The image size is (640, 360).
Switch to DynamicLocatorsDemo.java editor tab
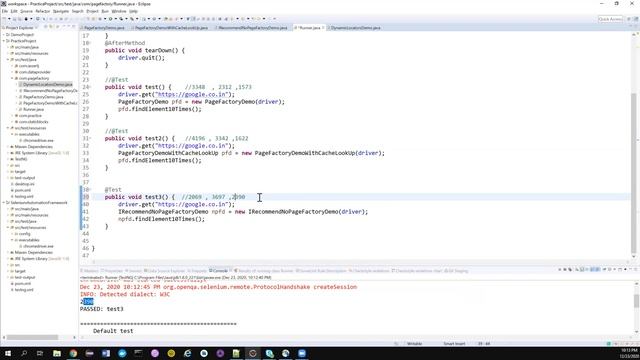pos(356,28)
